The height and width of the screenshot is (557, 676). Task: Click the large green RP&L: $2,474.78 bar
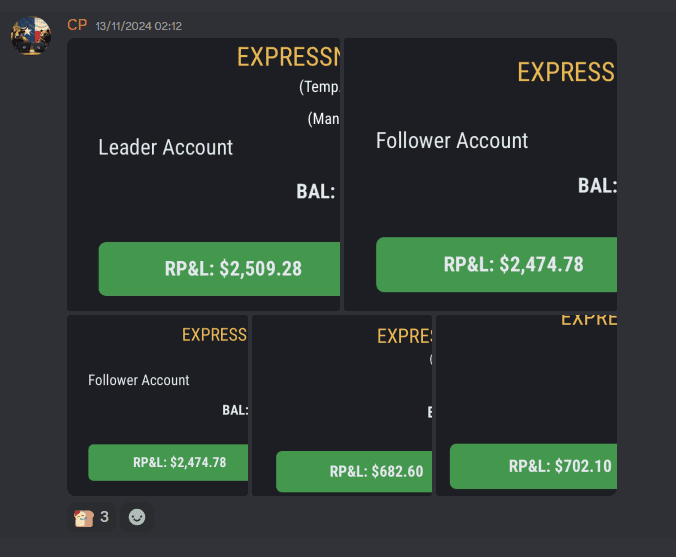(x=496, y=264)
